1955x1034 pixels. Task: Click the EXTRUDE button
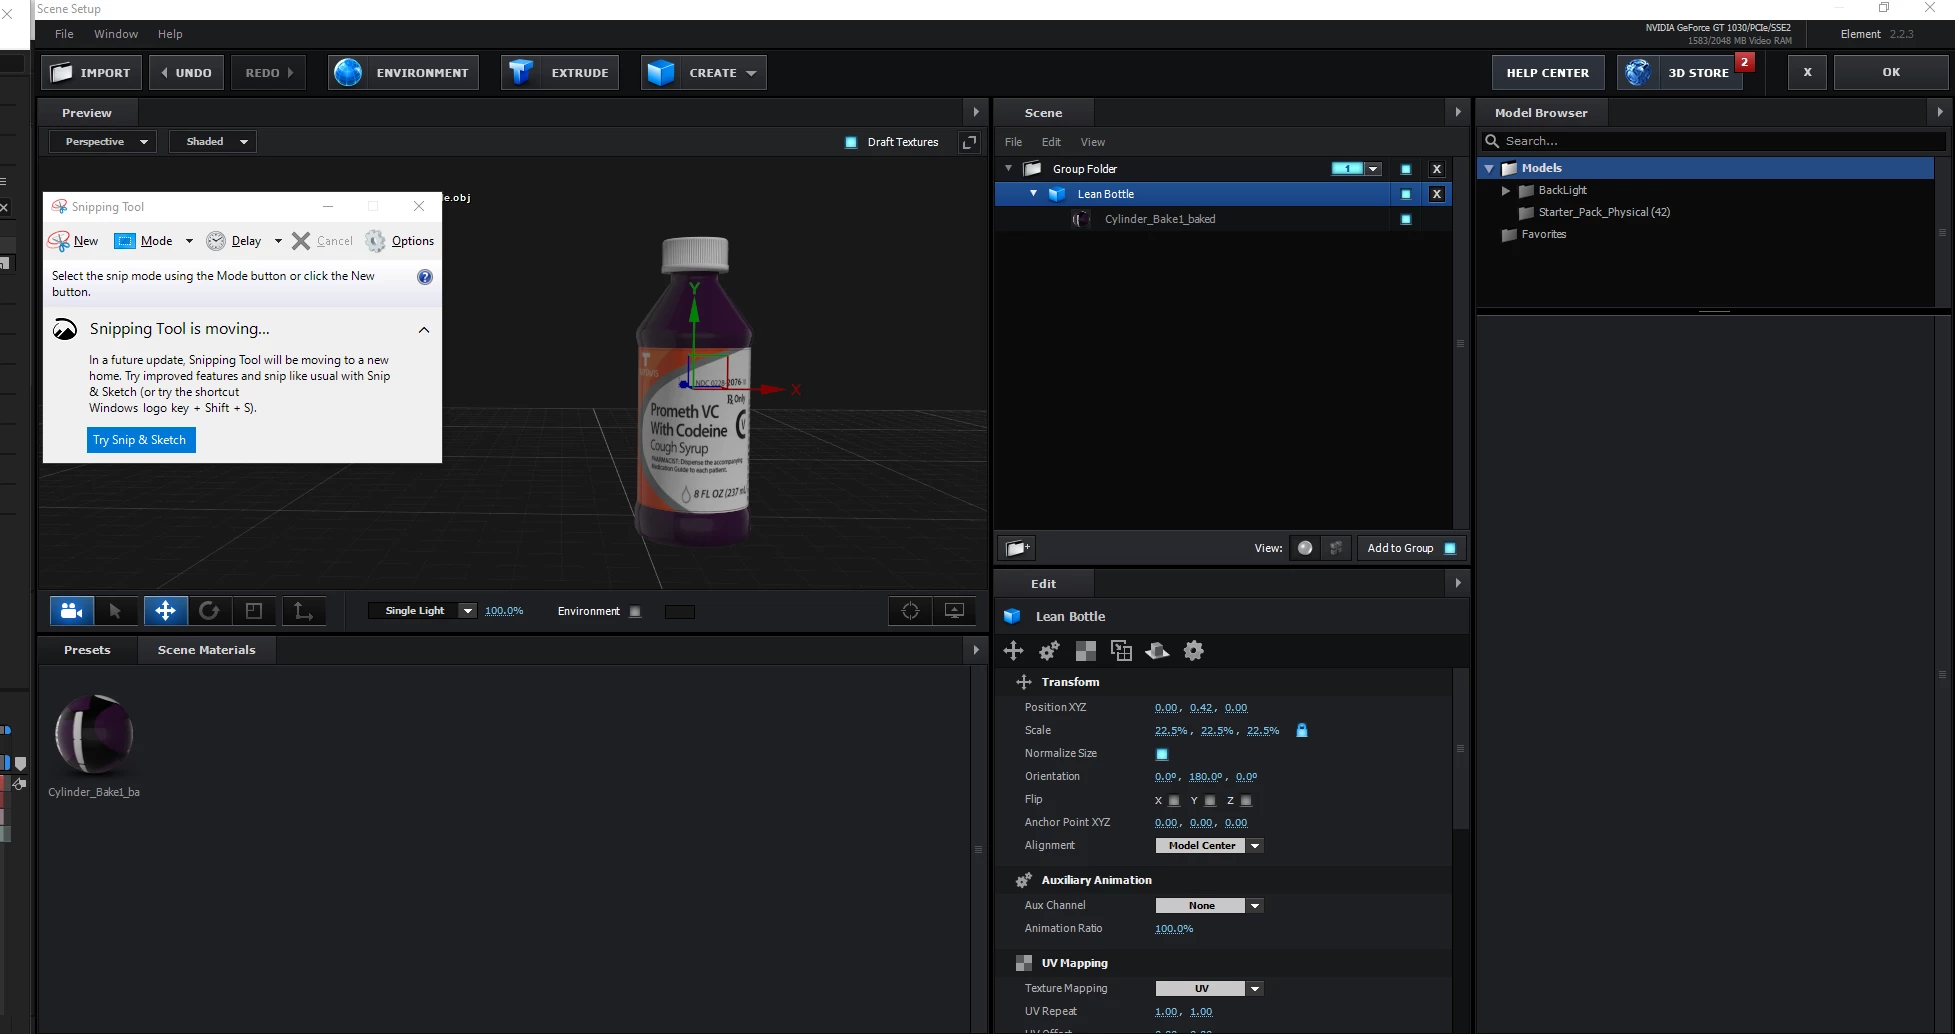tap(560, 73)
